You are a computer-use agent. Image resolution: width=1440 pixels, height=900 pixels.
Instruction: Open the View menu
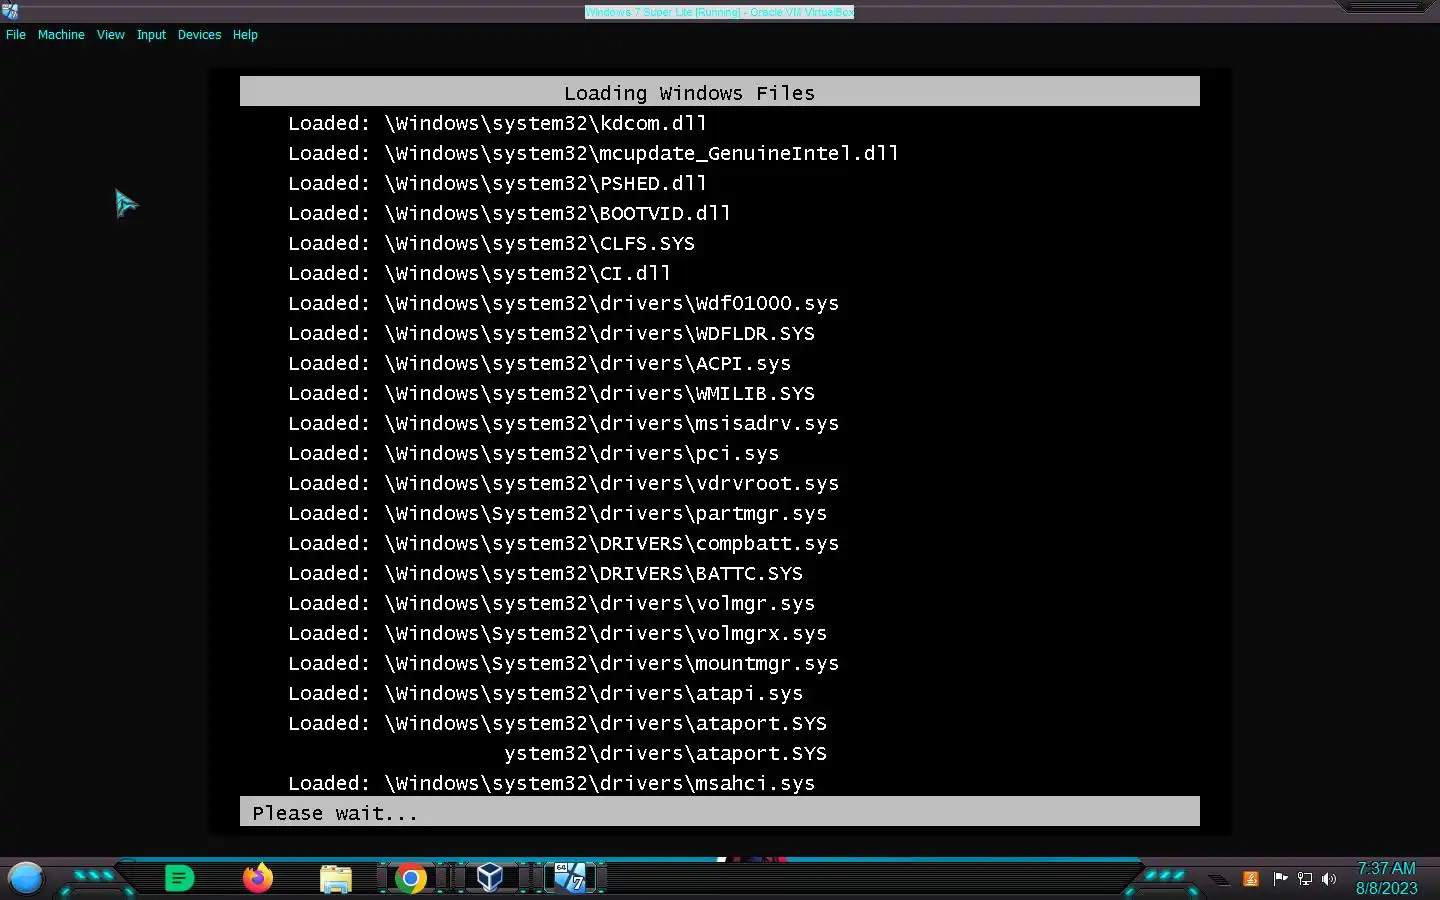[x=110, y=35]
